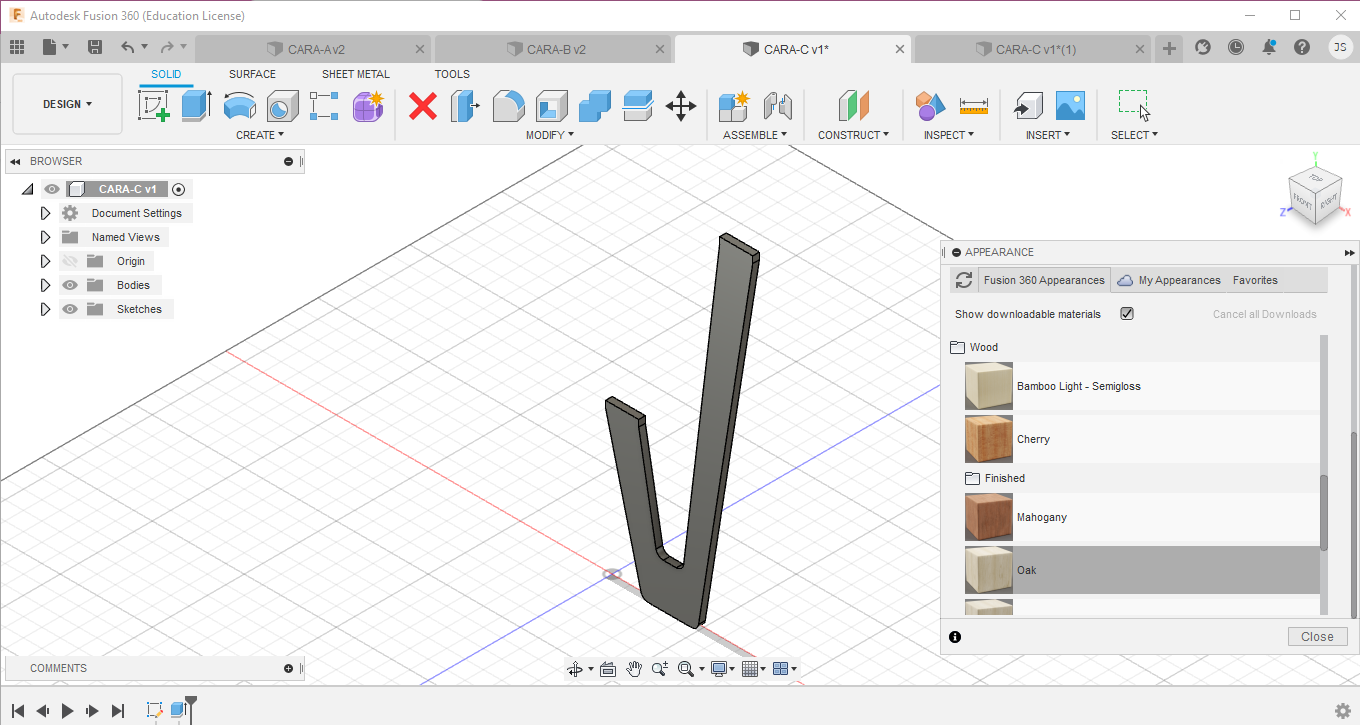The image size is (1360, 725).
Task: Open the data panel grid icon
Action: (x=17, y=47)
